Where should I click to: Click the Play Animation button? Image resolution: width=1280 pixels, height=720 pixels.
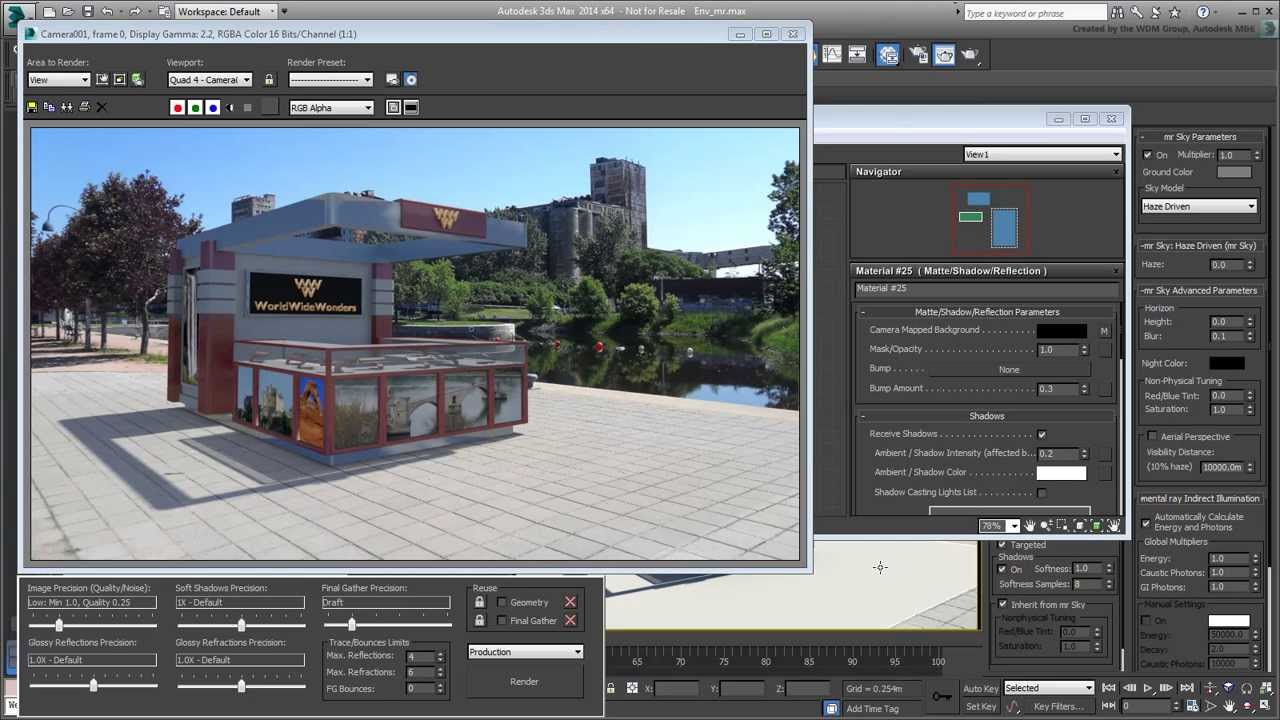[1148, 688]
